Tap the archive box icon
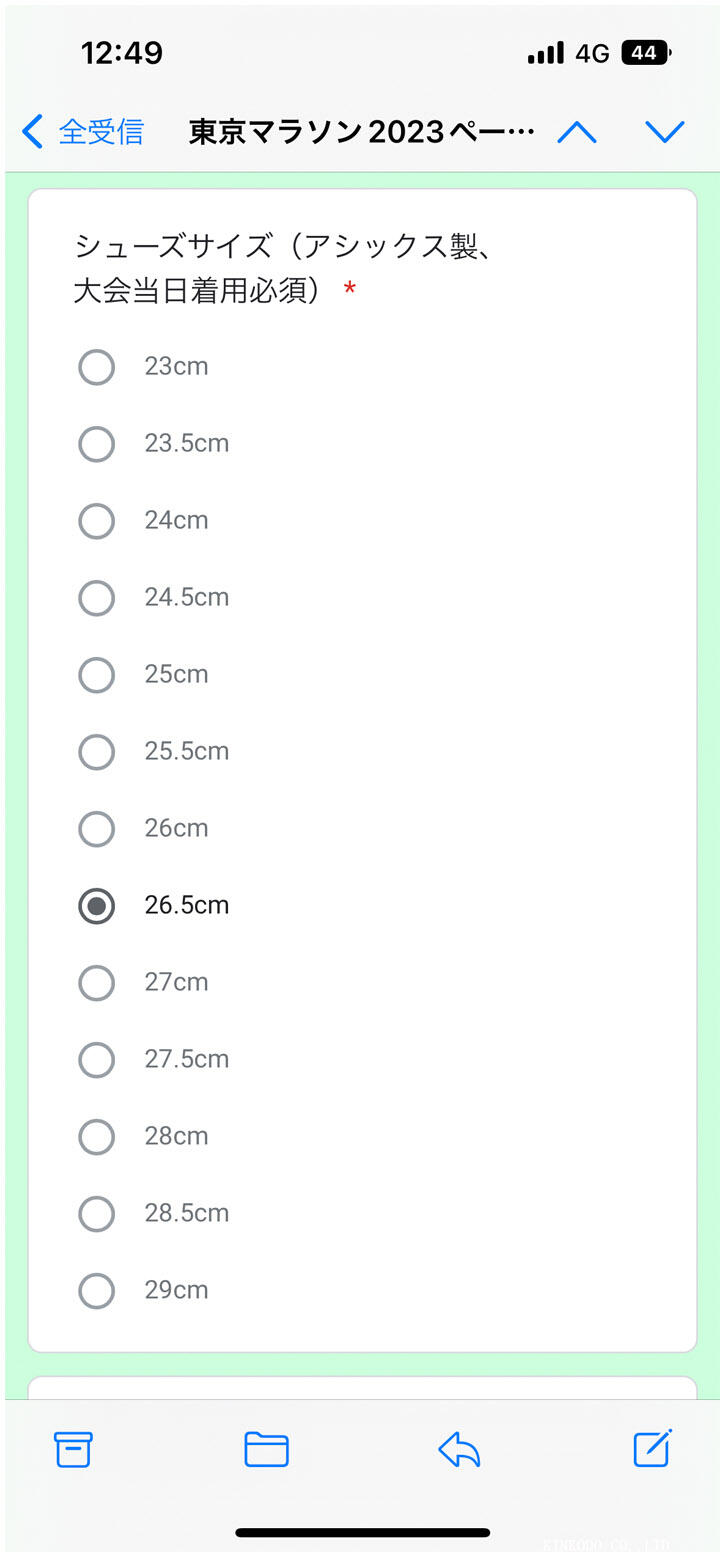Viewport: 725px width, 1558px height. 73,1449
